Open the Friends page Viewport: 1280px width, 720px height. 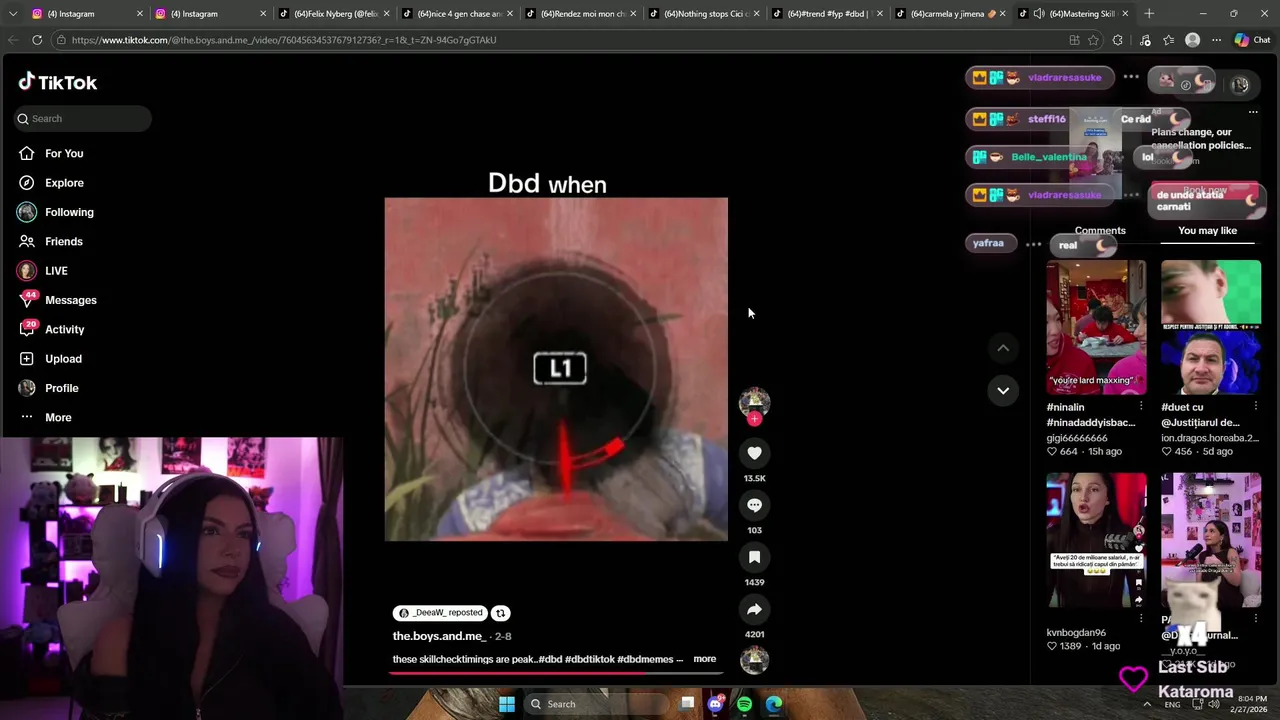(64, 241)
